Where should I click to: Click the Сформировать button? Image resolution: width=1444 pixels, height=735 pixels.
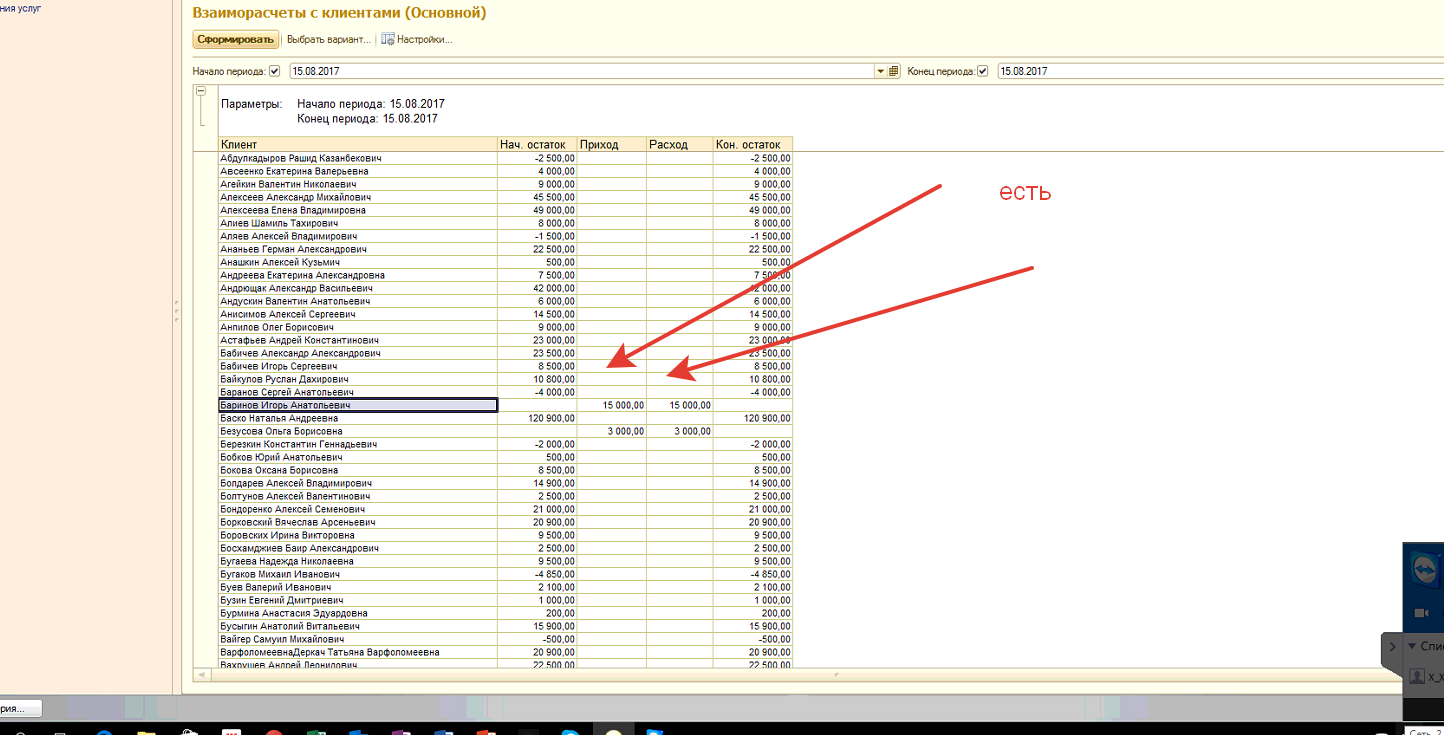point(236,40)
